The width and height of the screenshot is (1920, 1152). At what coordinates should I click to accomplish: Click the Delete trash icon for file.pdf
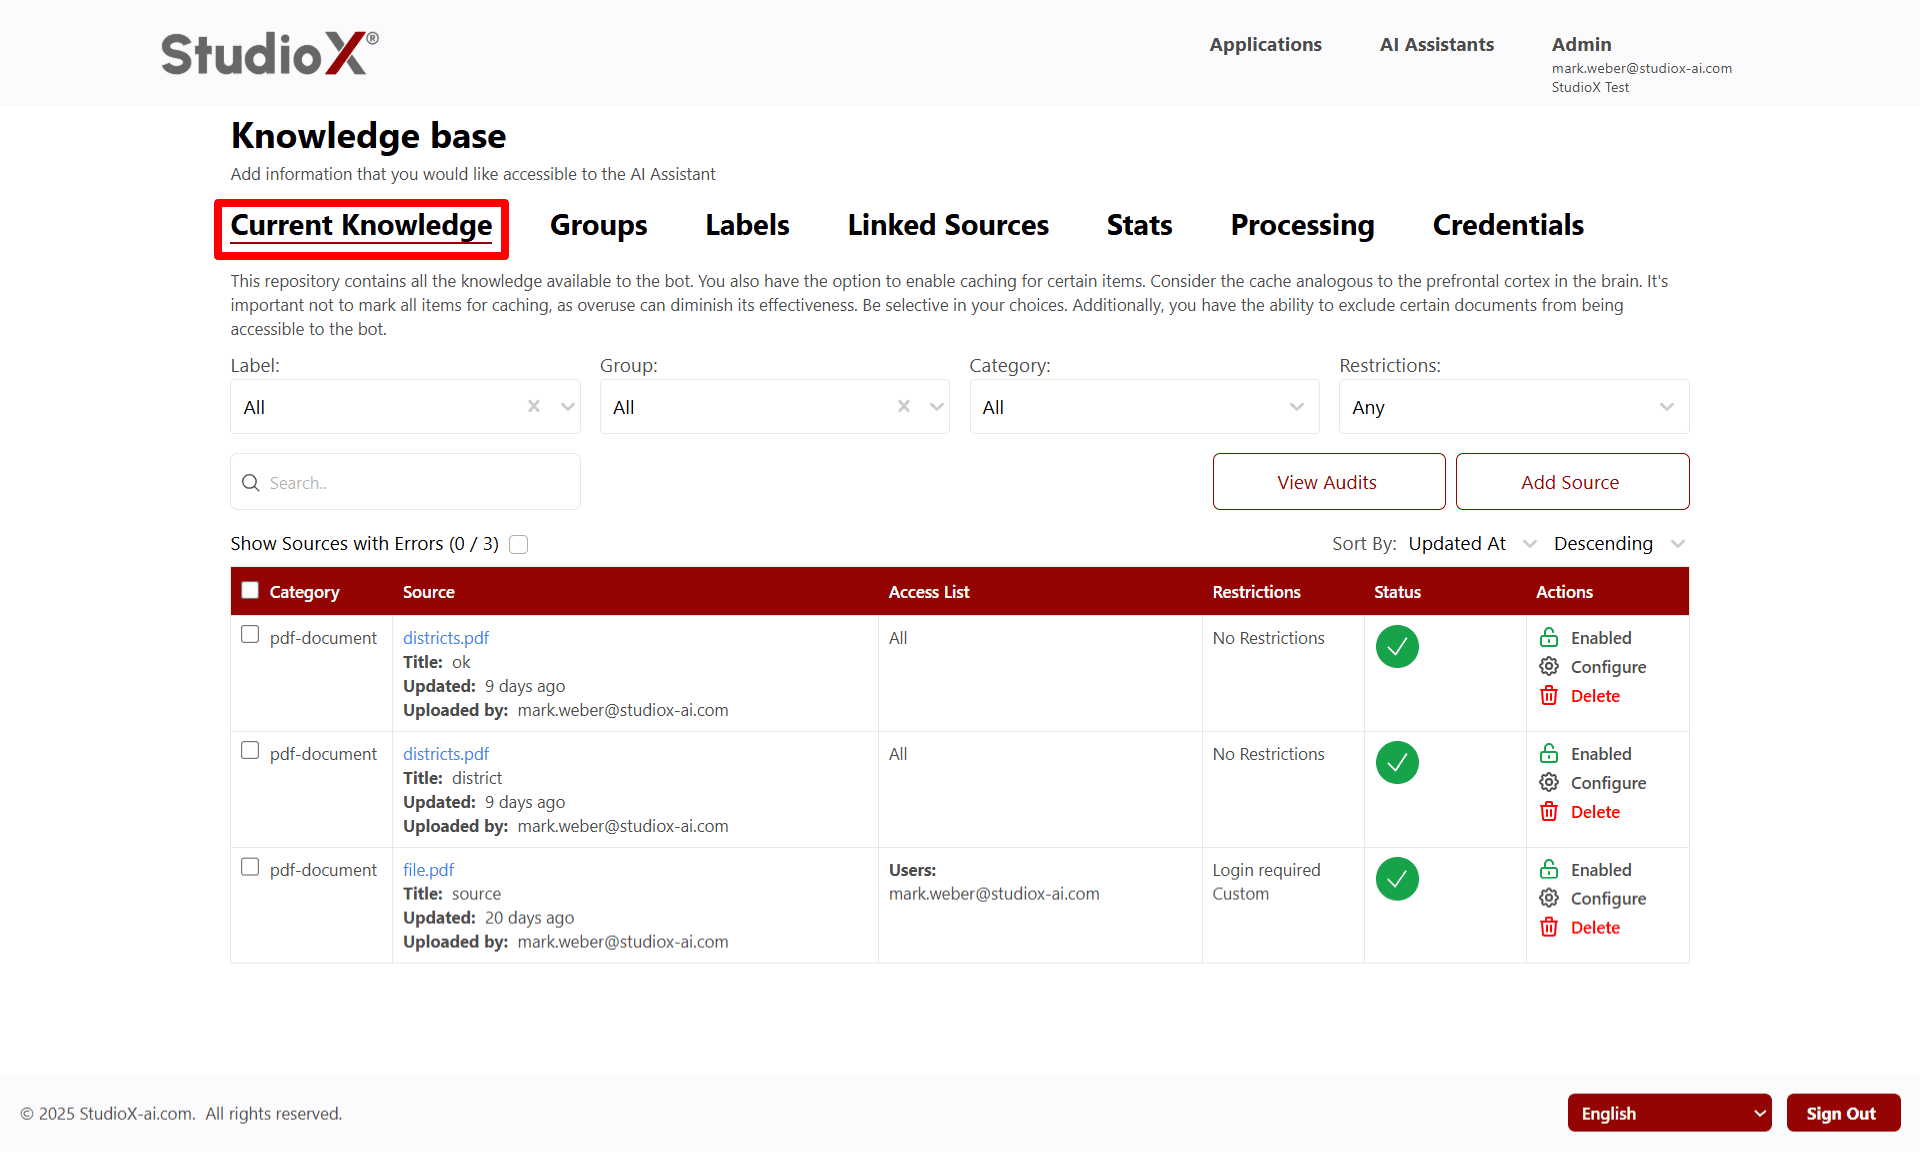tap(1549, 927)
